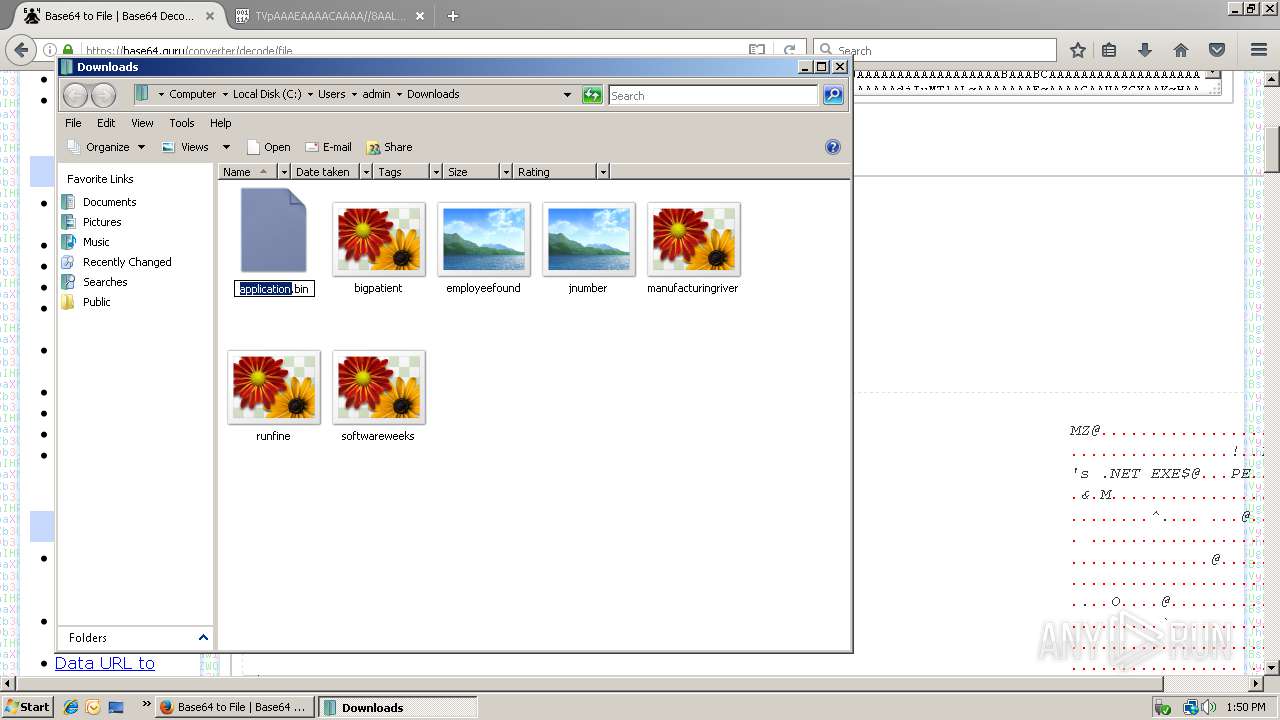1280x720 pixels.
Task: Select the jnumber image thumbnail
Action: (x=588, y=239)
